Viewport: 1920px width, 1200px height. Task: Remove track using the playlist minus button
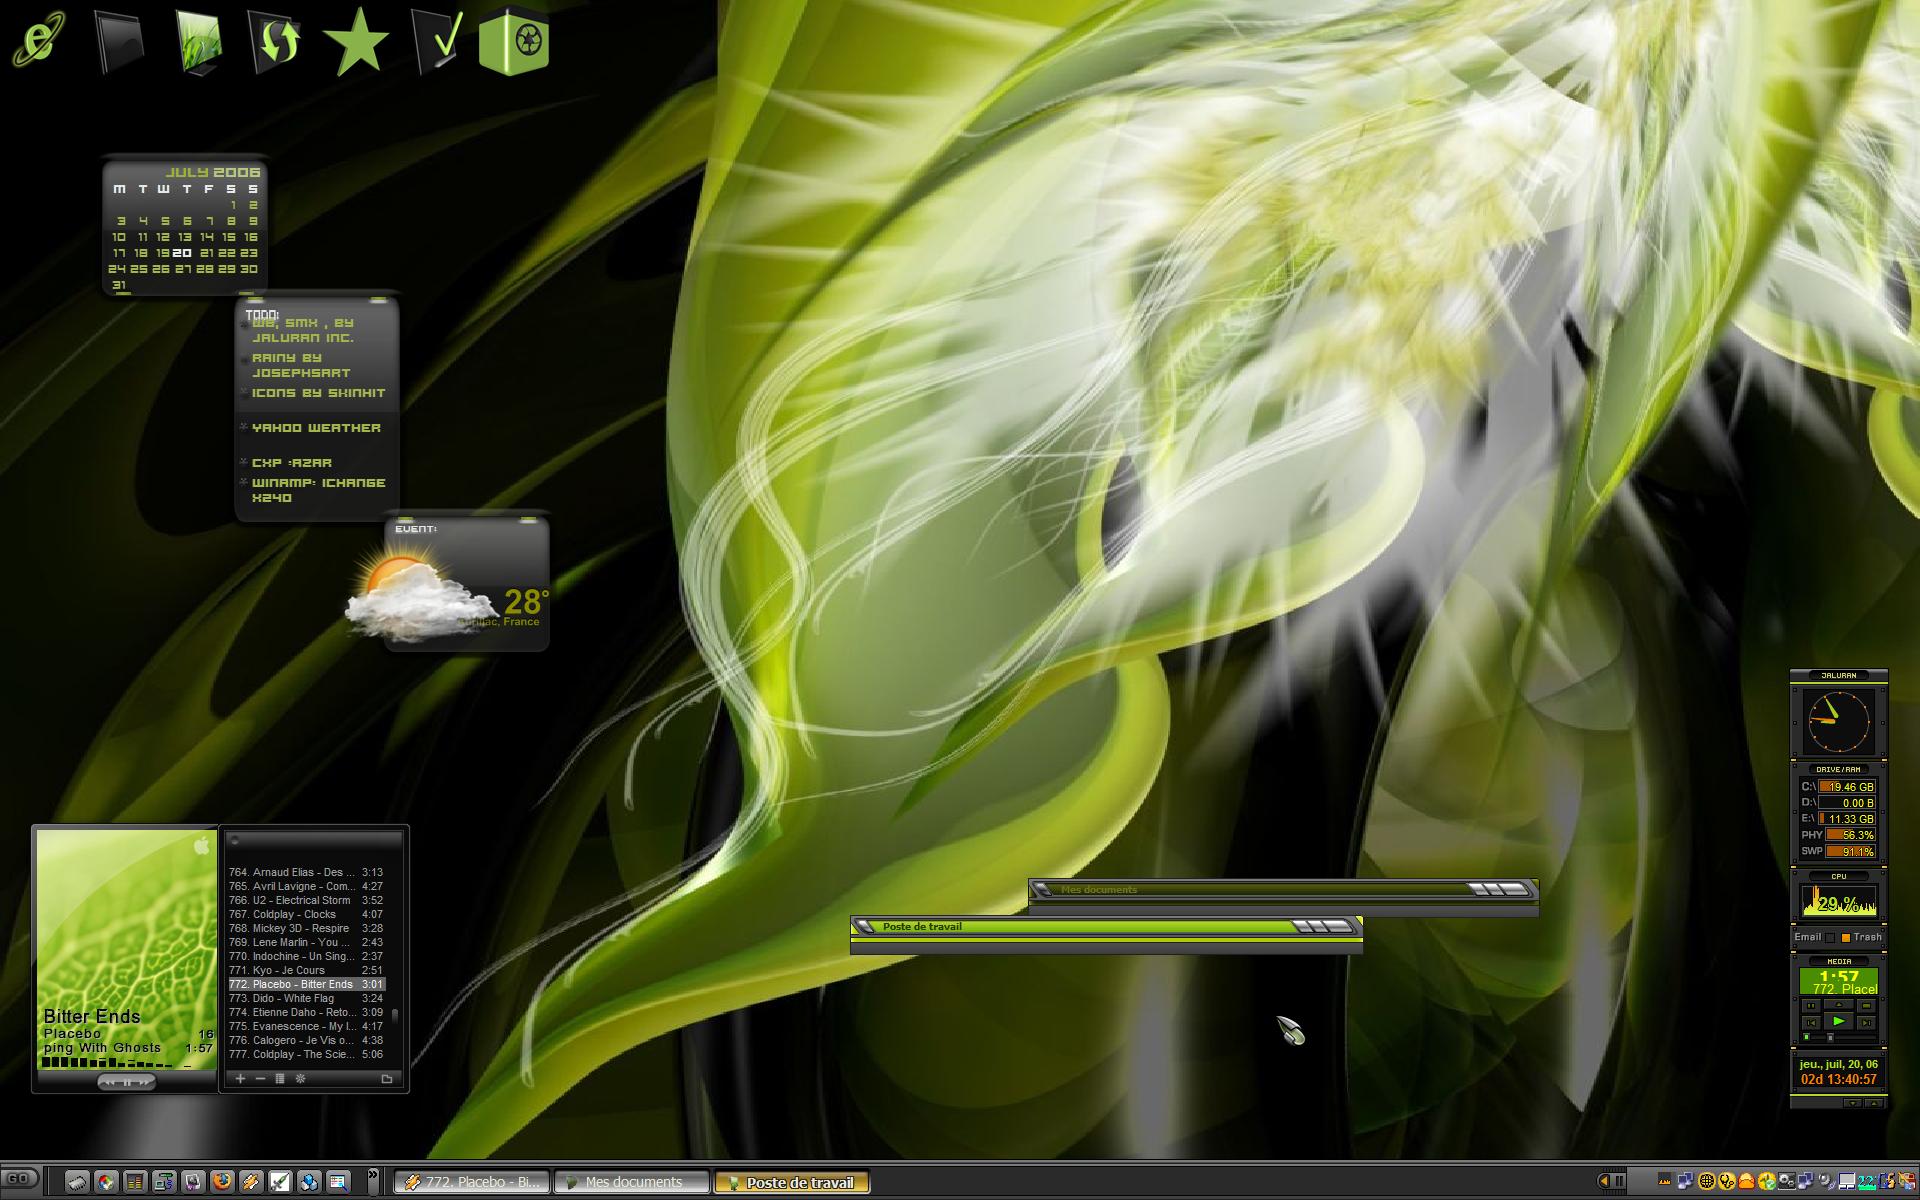260,1078
